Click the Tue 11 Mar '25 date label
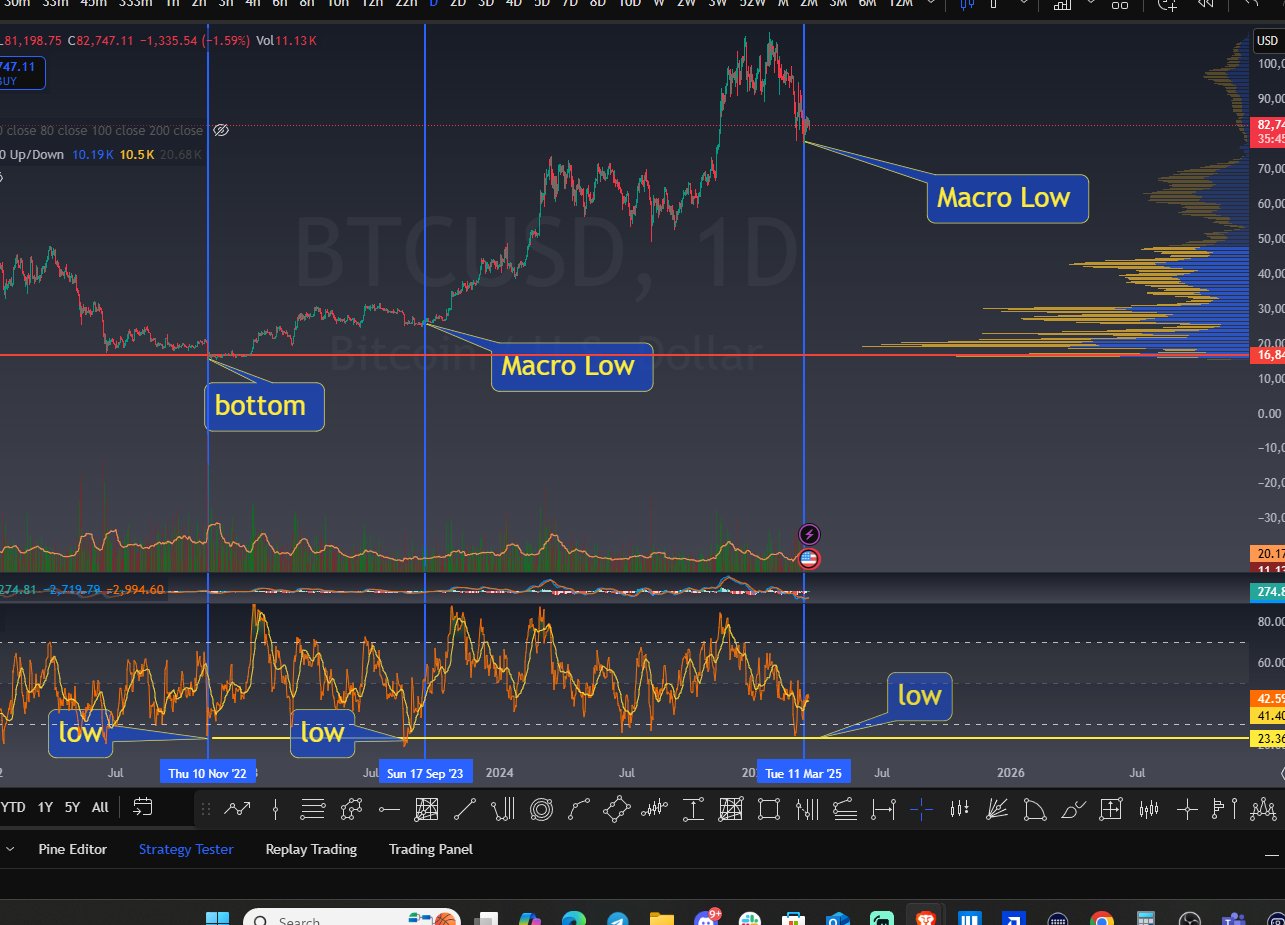The width and height of the screenshot is (1285, 925). [x=804, y=773]
